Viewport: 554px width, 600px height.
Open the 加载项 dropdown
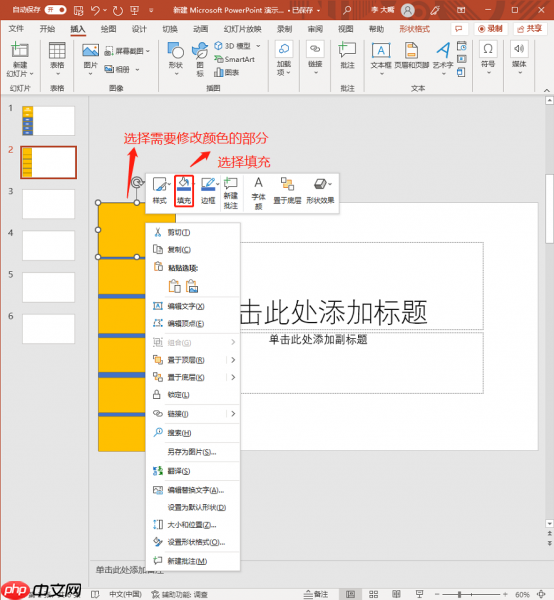click(x=284, y=59)
